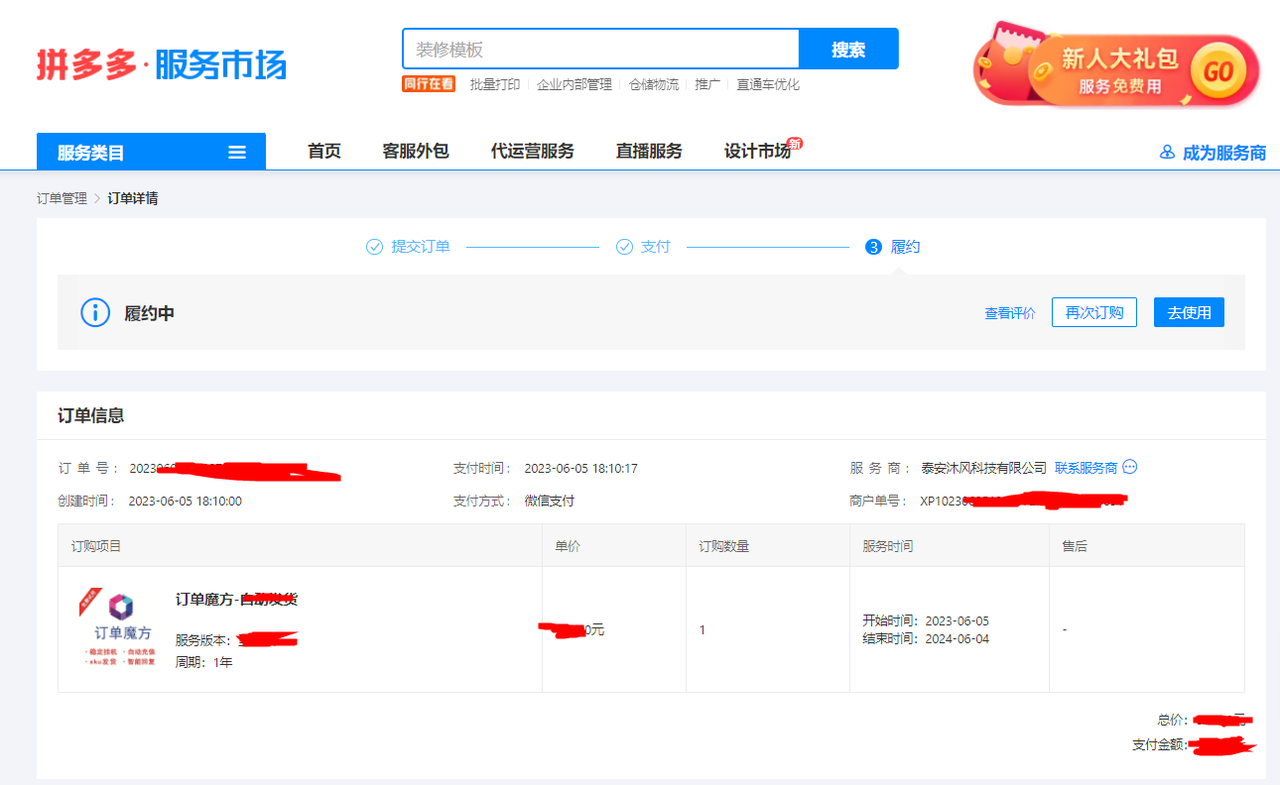Click the 订单详情 breadcrumb
Screen dimensions: 1280x785
click(133, 198)
